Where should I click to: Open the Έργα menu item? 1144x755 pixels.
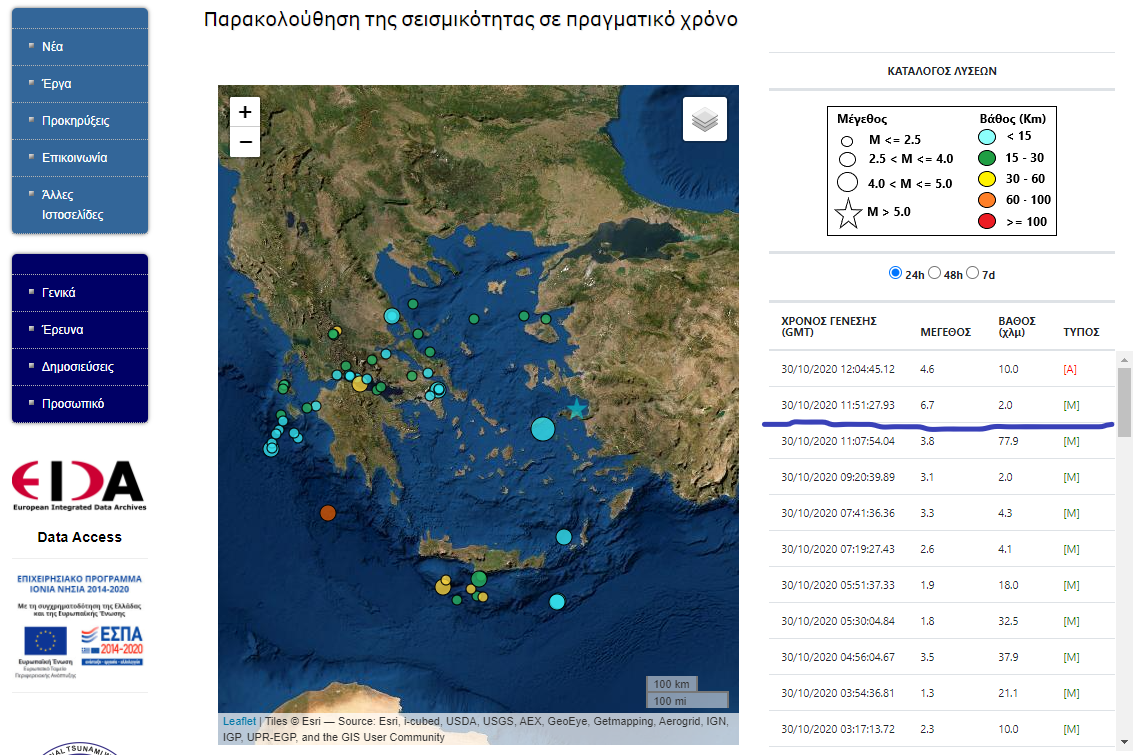point(56,84)
